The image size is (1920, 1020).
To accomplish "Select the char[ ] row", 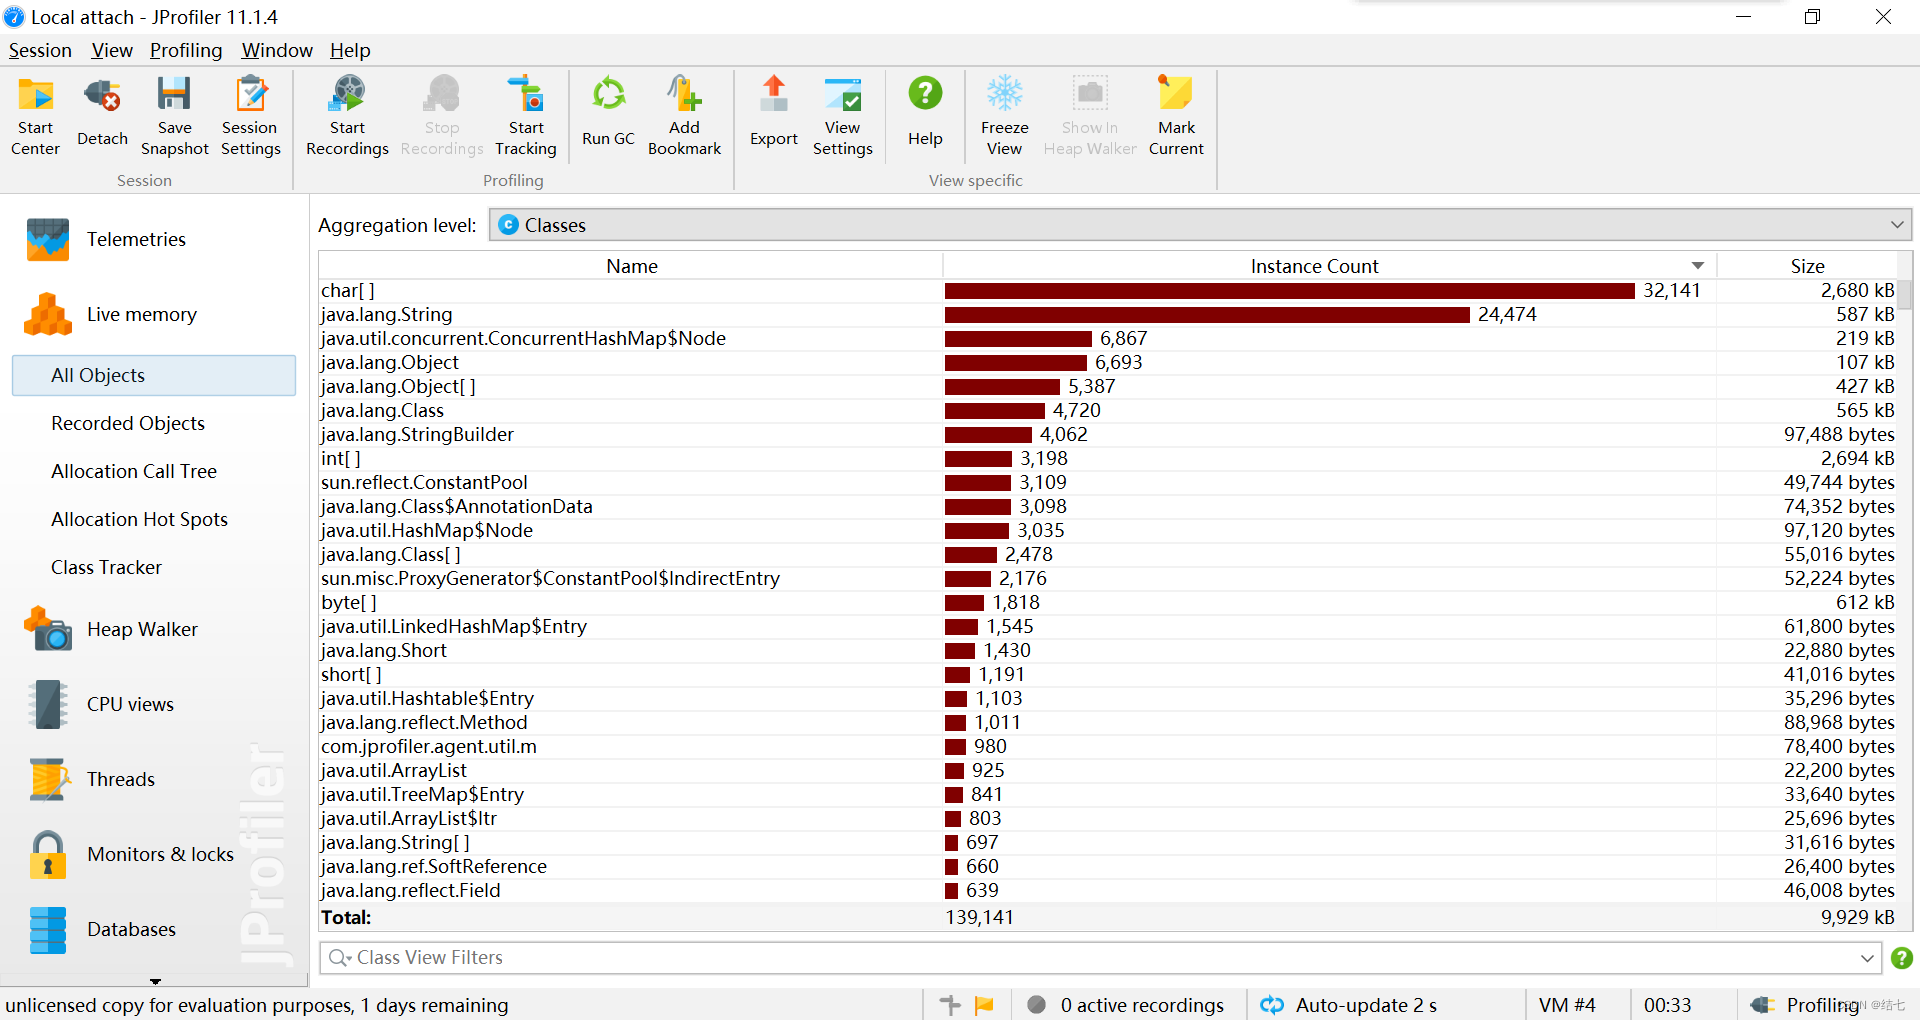I will coord(1107,290).
